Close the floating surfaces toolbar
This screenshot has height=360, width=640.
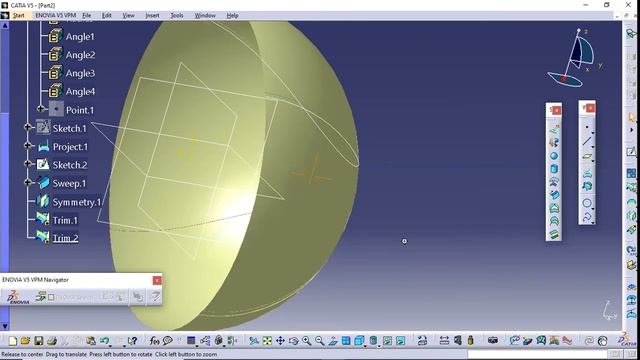click(x=557, y=110)
